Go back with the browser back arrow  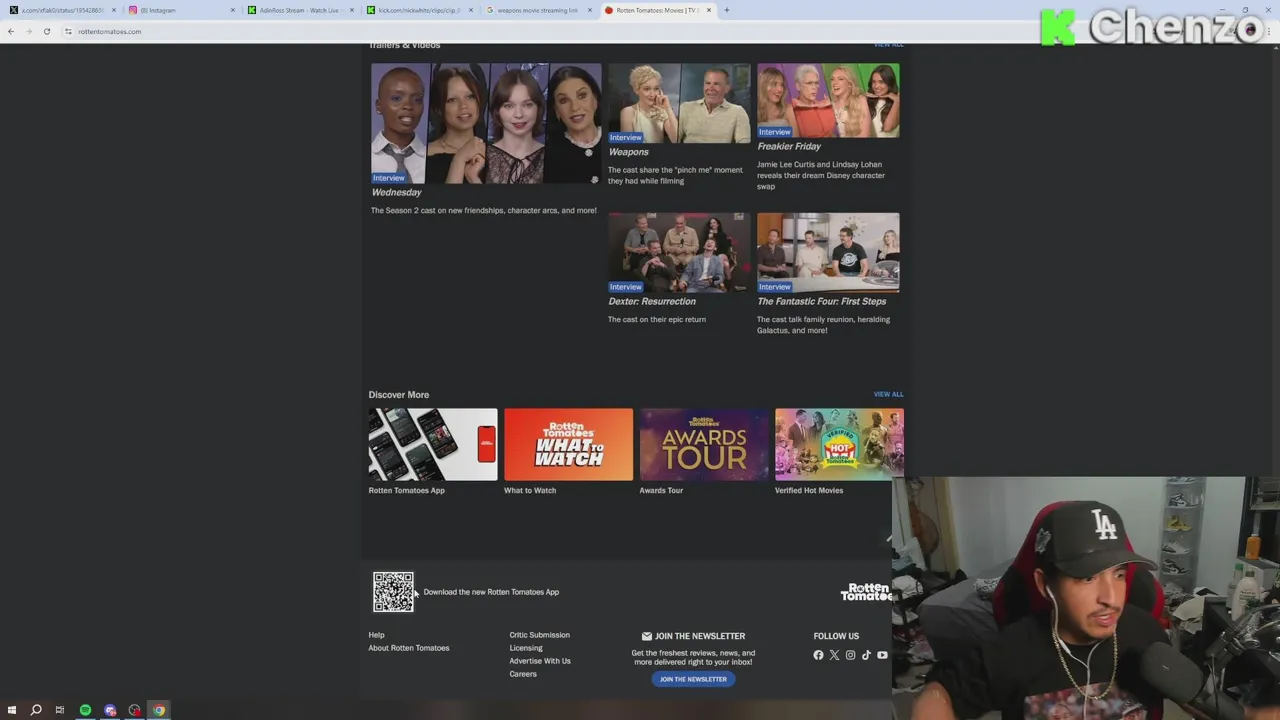pos(10,31)
